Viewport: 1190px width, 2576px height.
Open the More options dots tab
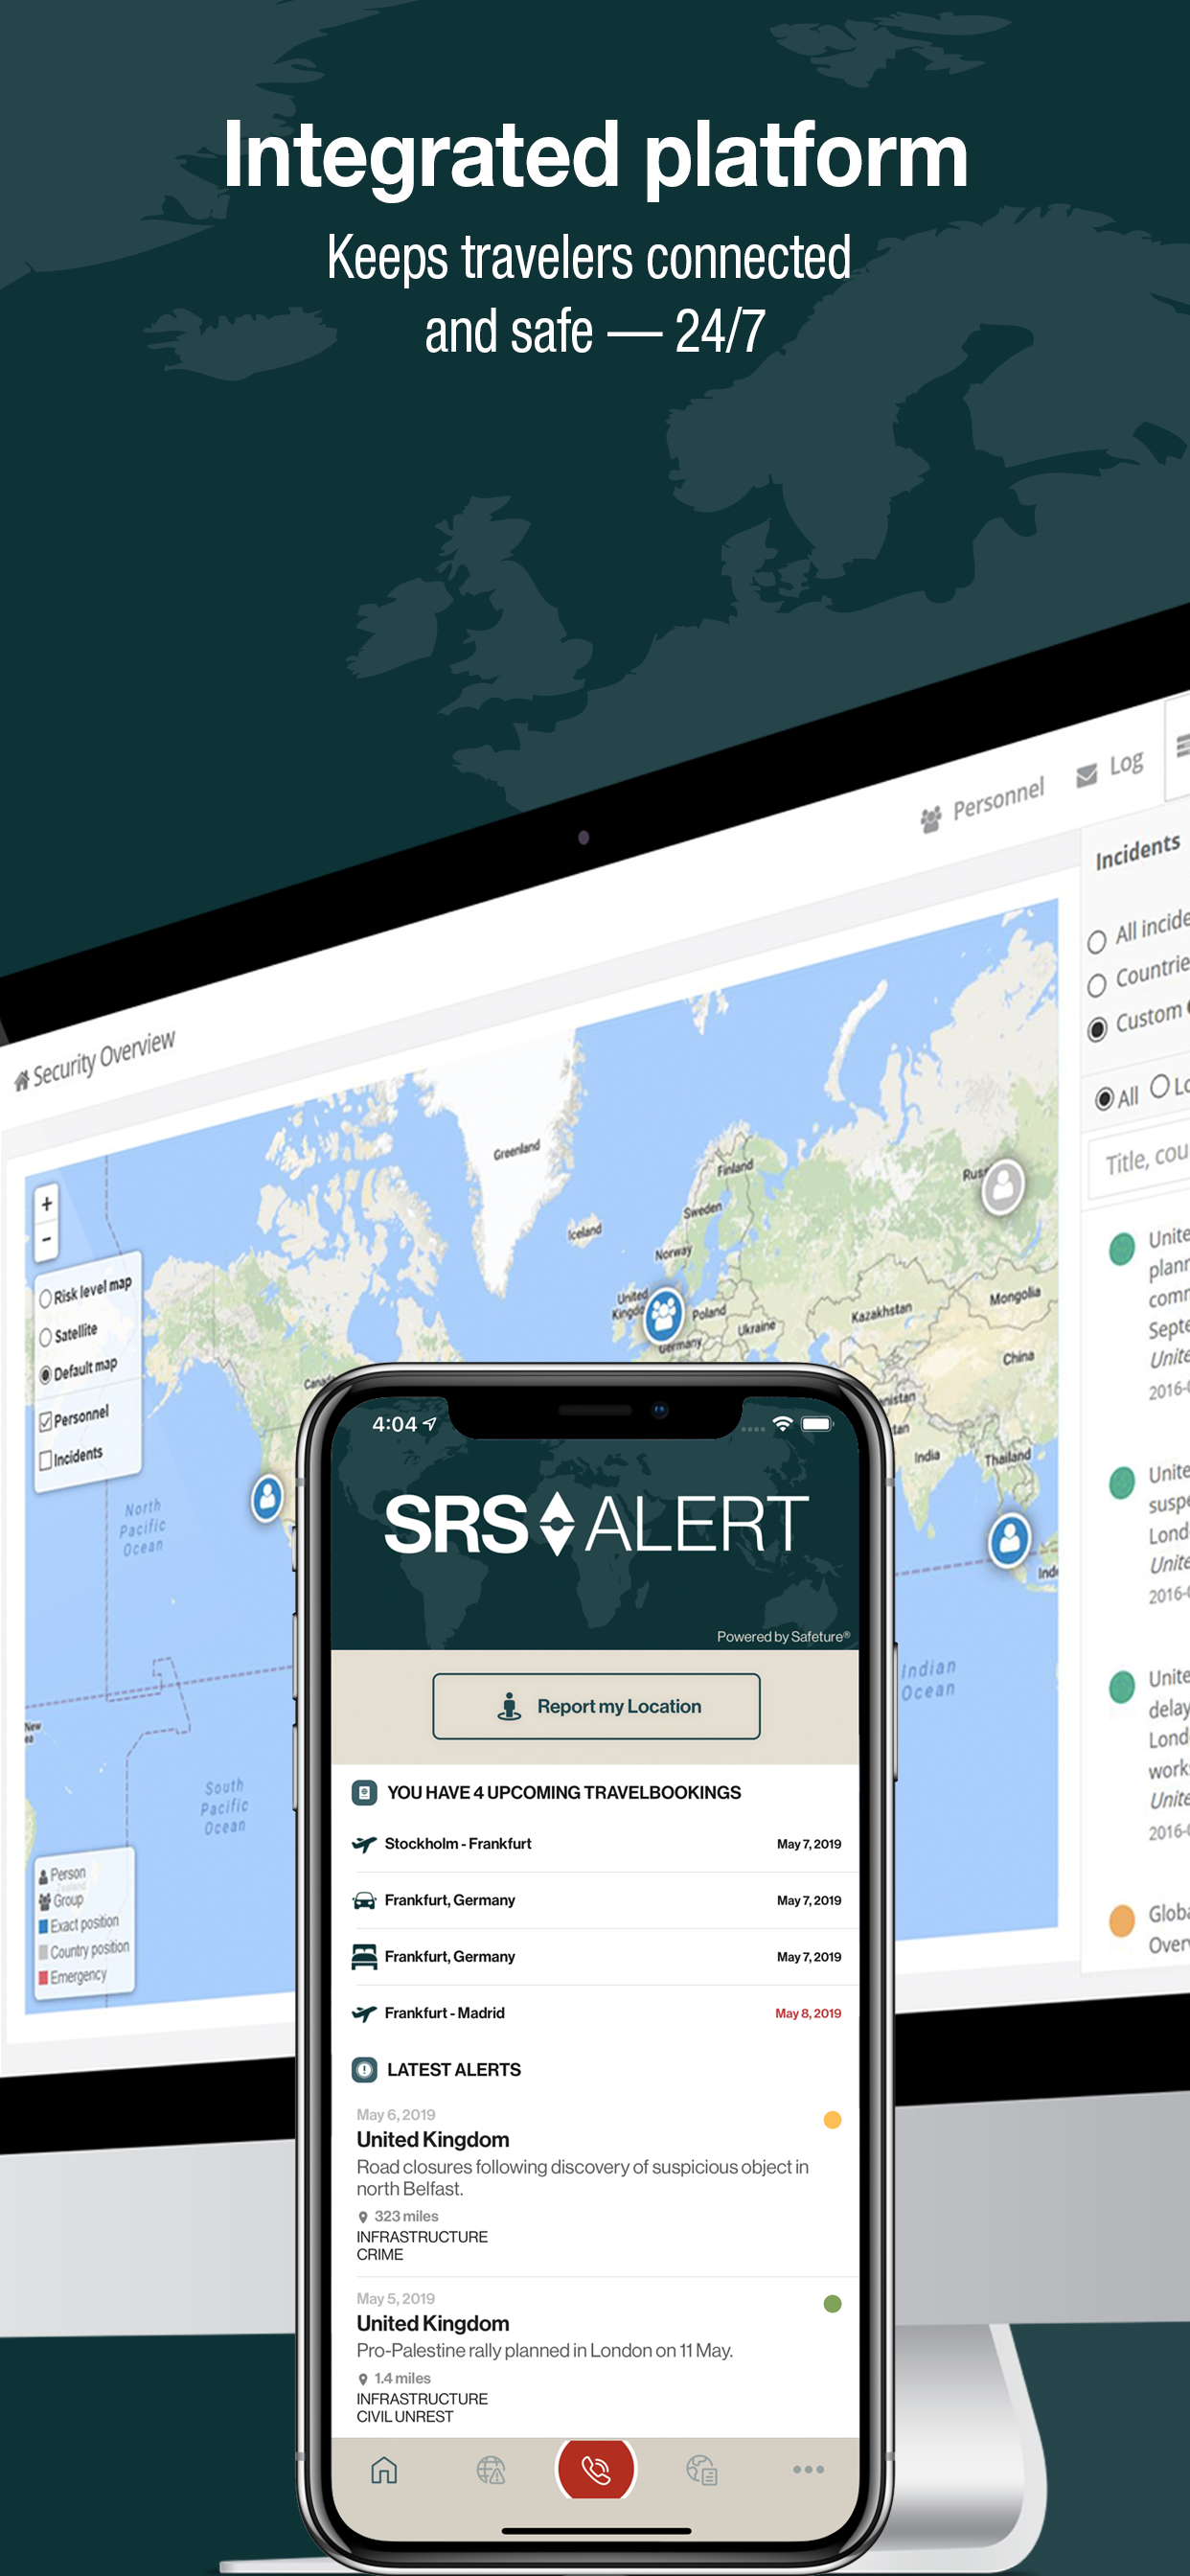(x=808, y=2469)
